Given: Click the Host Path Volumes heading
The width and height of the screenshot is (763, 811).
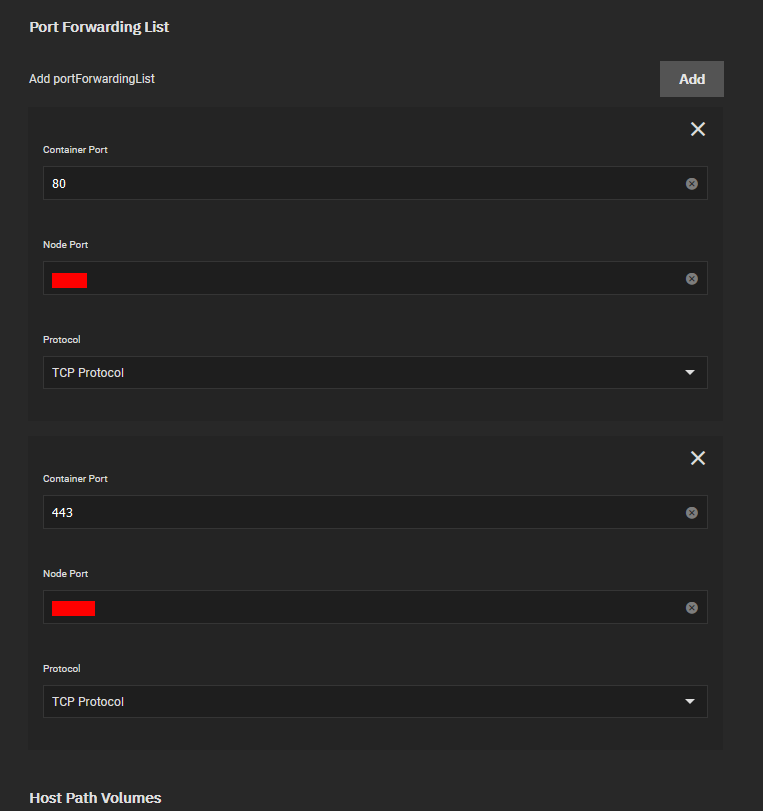Looking at the screenshot, I should pyautogui.click(x=95, y=798).
